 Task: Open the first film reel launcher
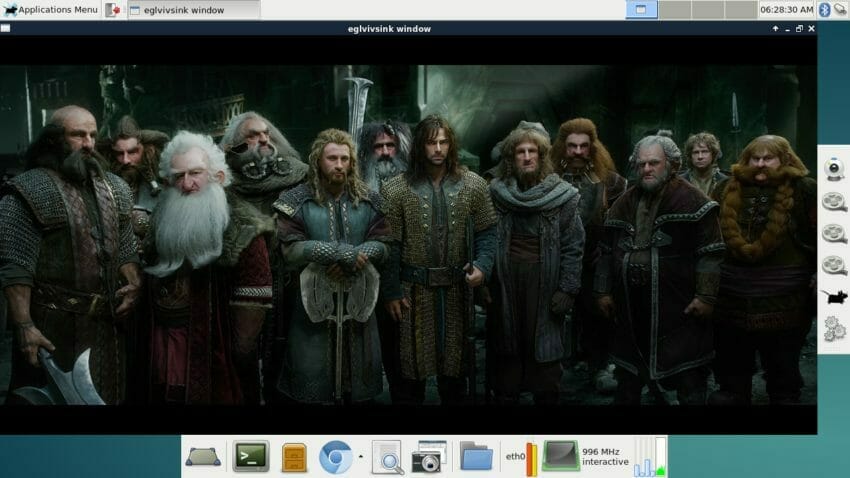[834, 202]
